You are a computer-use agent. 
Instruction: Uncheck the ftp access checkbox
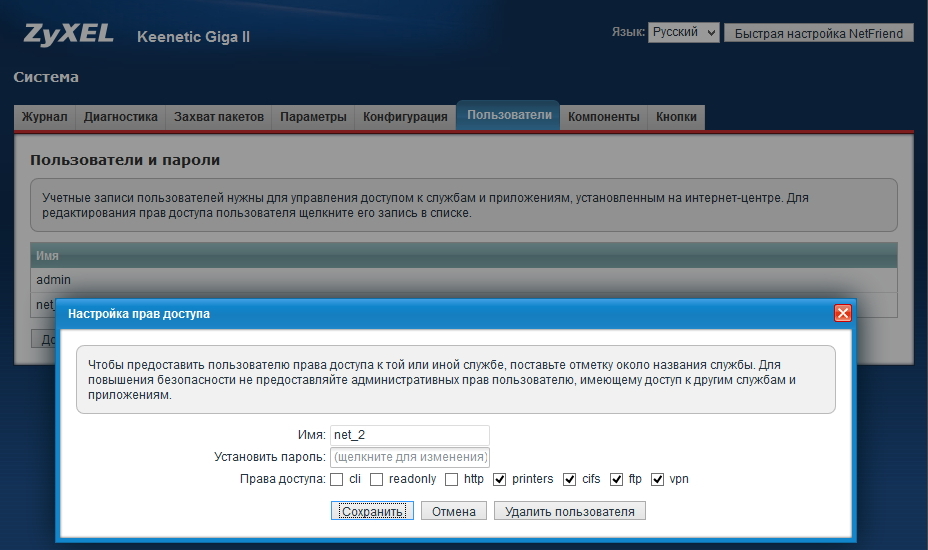click(617, 480)
